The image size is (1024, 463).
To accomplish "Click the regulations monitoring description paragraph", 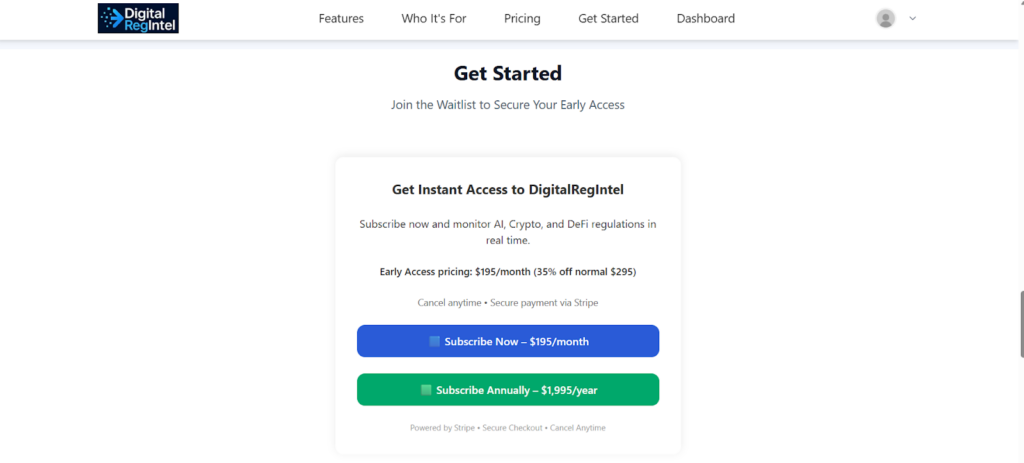I will tap(508, 232).
